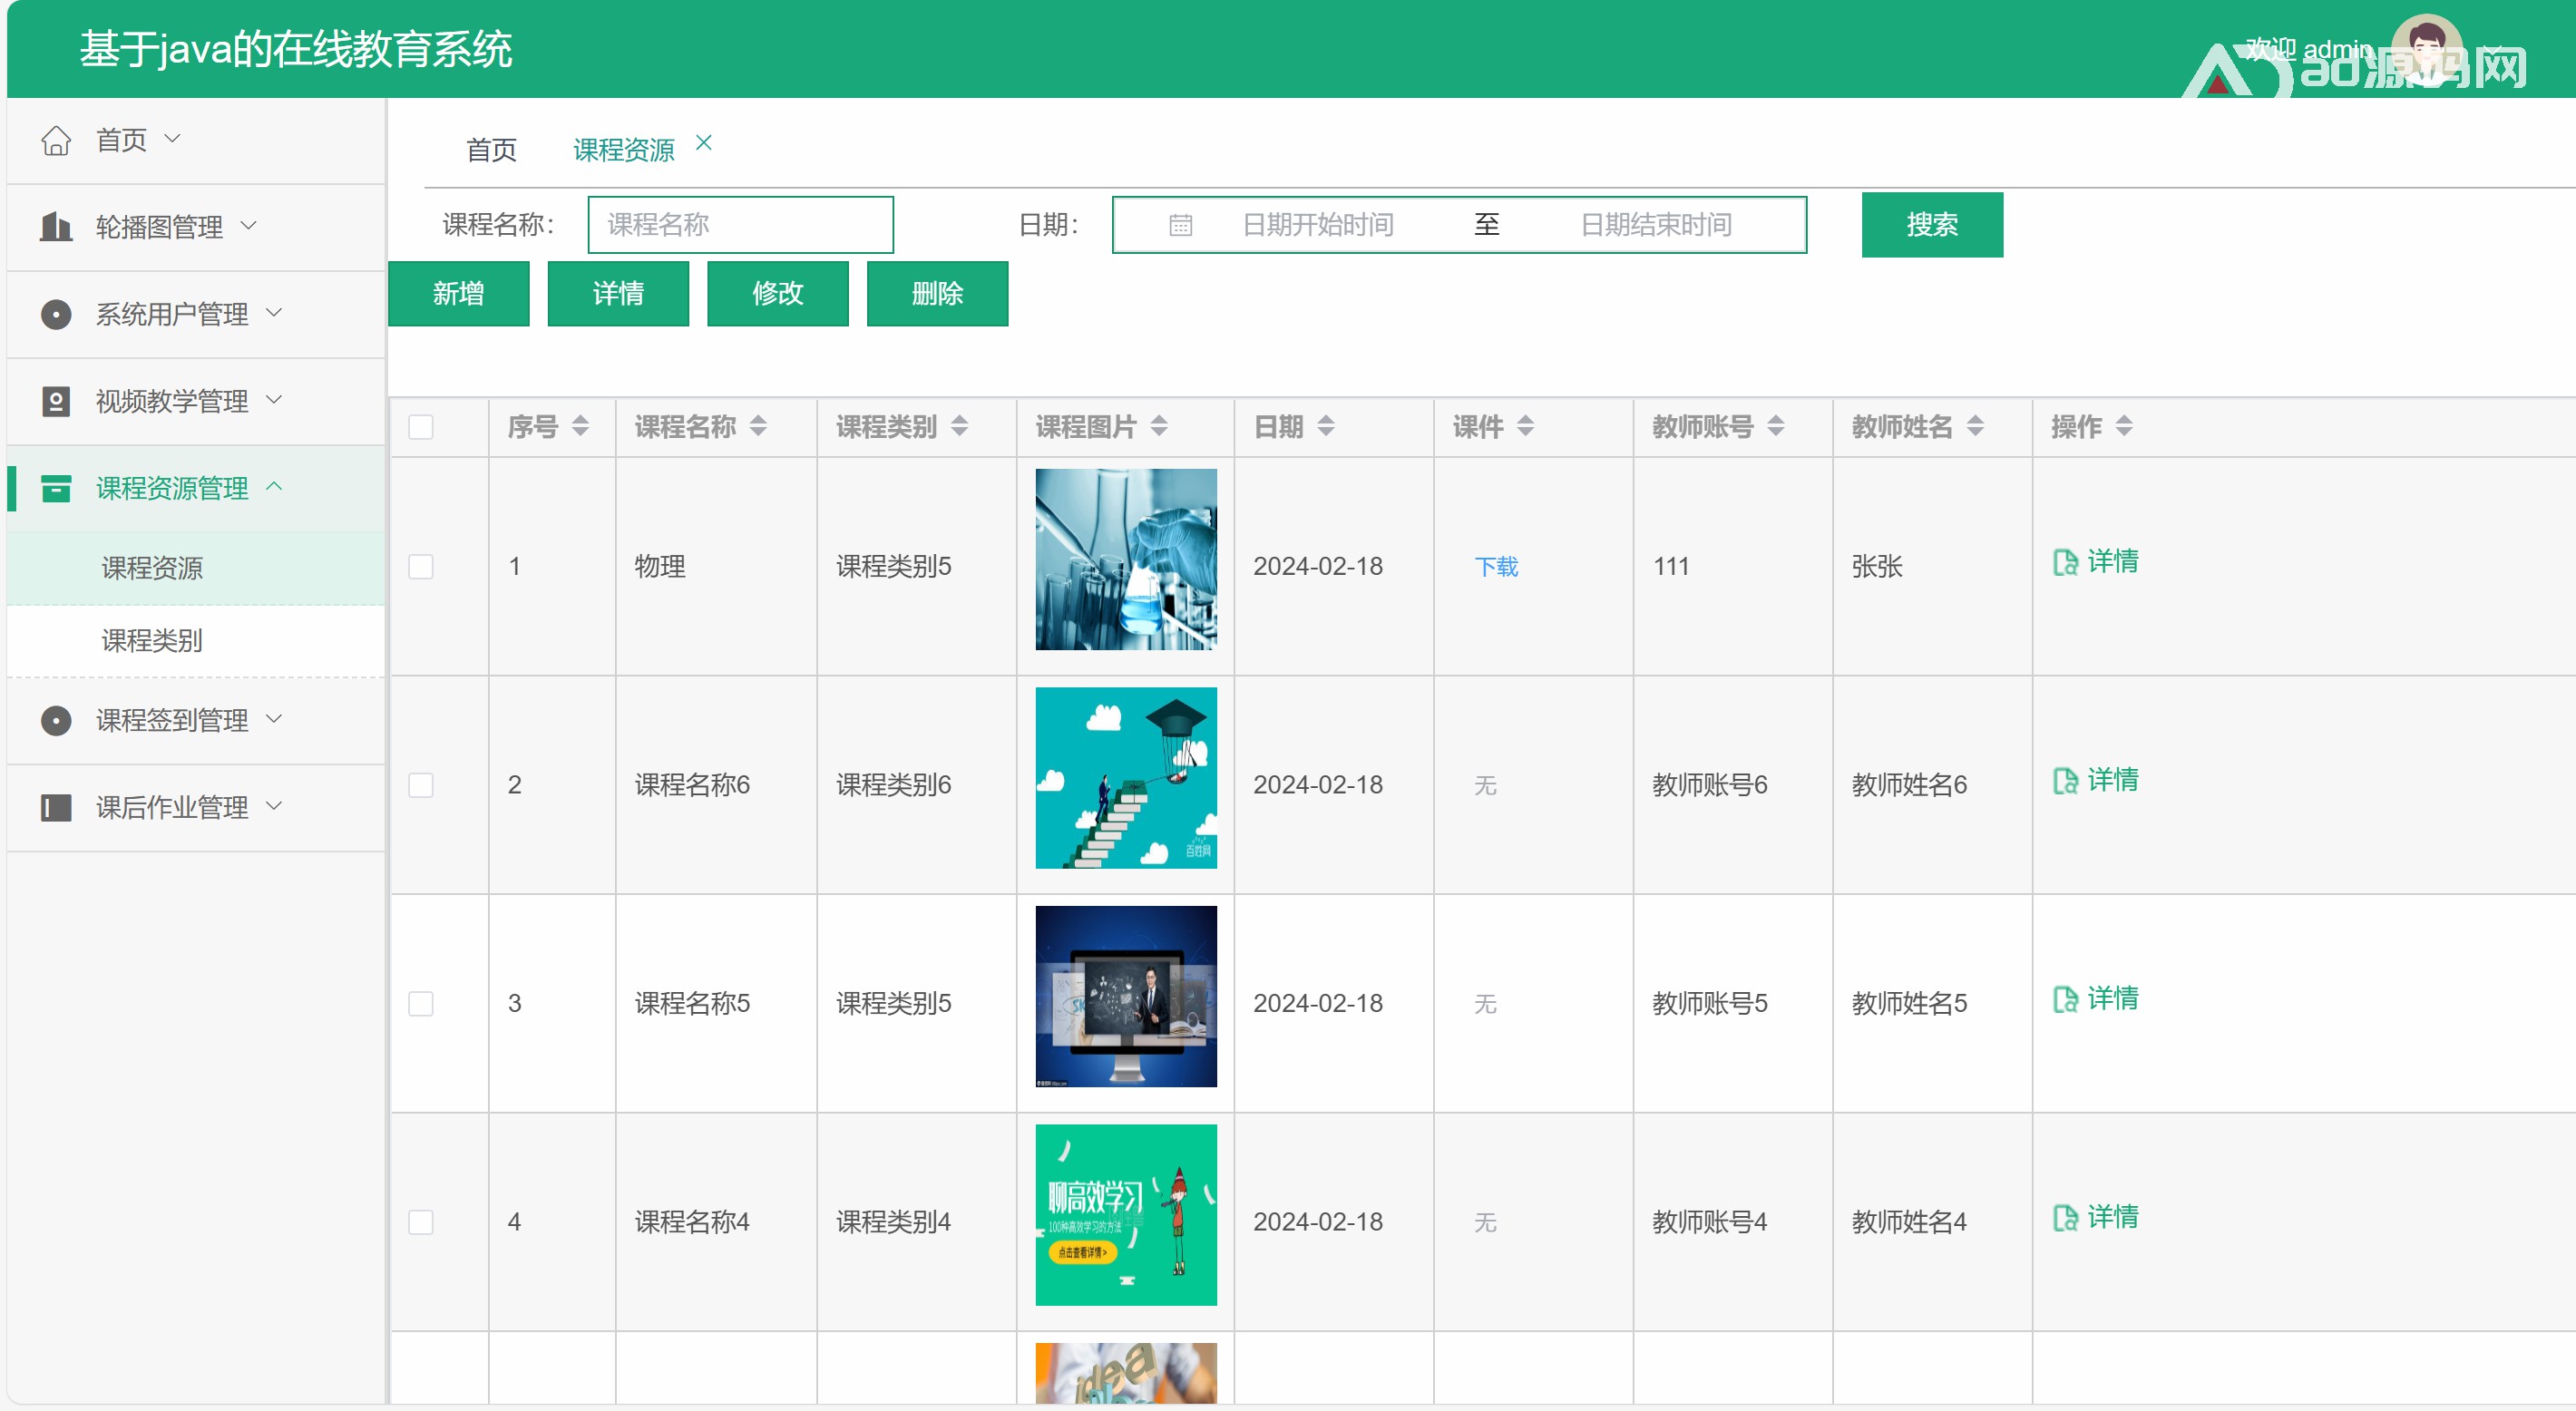This screenshot has height=1411, width=2576.
Task: Expand 系统用户管理 menu
Action: tap(172, 314)
